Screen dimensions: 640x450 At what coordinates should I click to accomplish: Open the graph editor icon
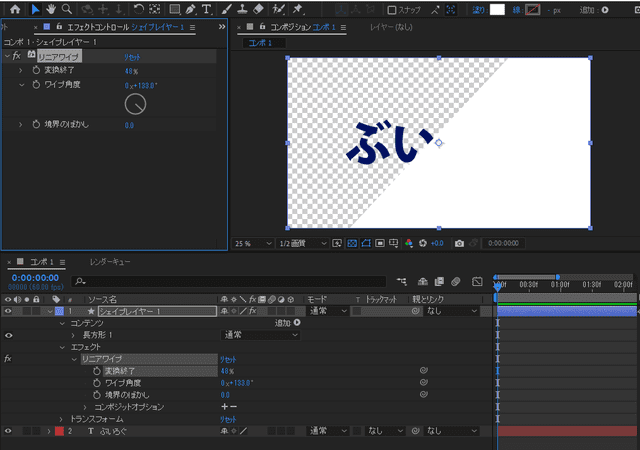pyautogui.click(x=477, y=281)
